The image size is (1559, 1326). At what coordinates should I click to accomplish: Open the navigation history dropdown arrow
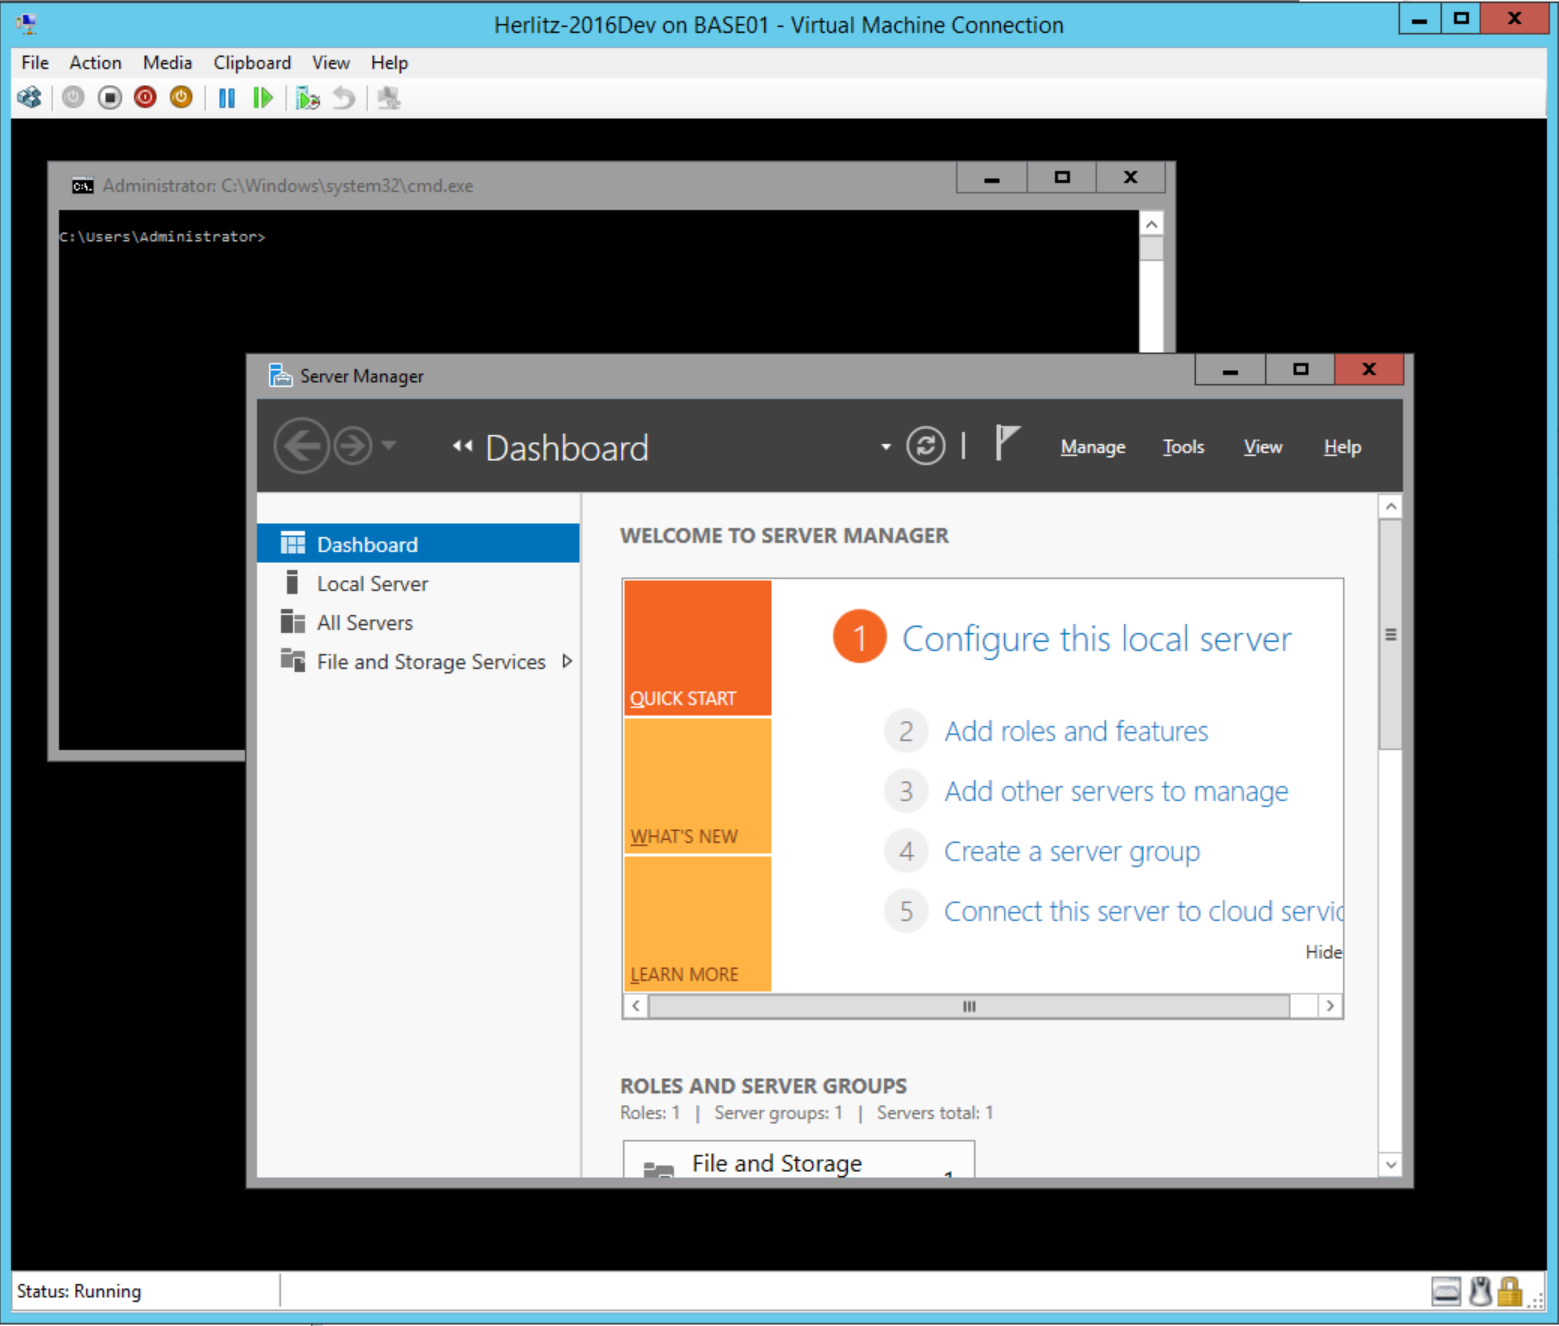pyautogui.click(x=389, y=446)
